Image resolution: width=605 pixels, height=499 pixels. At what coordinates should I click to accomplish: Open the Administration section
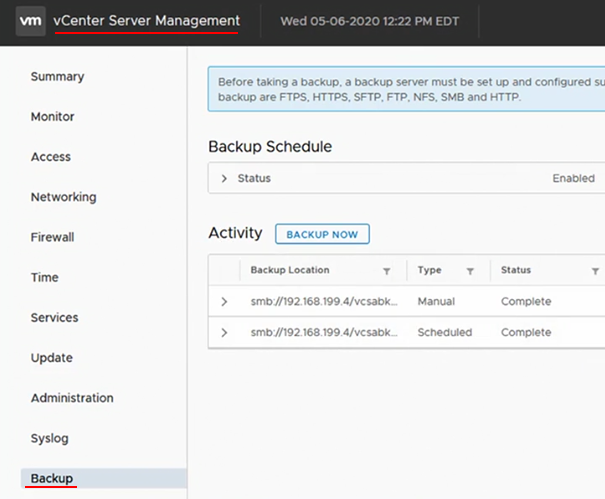click(72, 398)
